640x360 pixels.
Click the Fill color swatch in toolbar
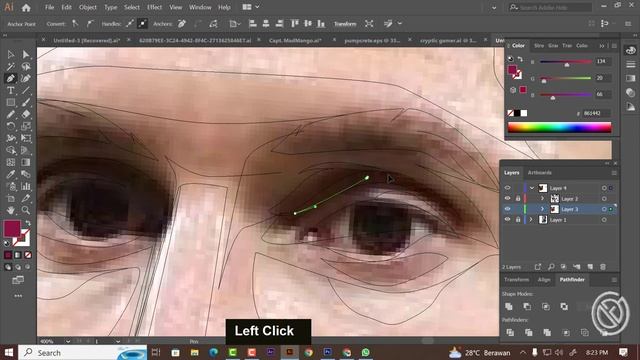click(12, 229)
